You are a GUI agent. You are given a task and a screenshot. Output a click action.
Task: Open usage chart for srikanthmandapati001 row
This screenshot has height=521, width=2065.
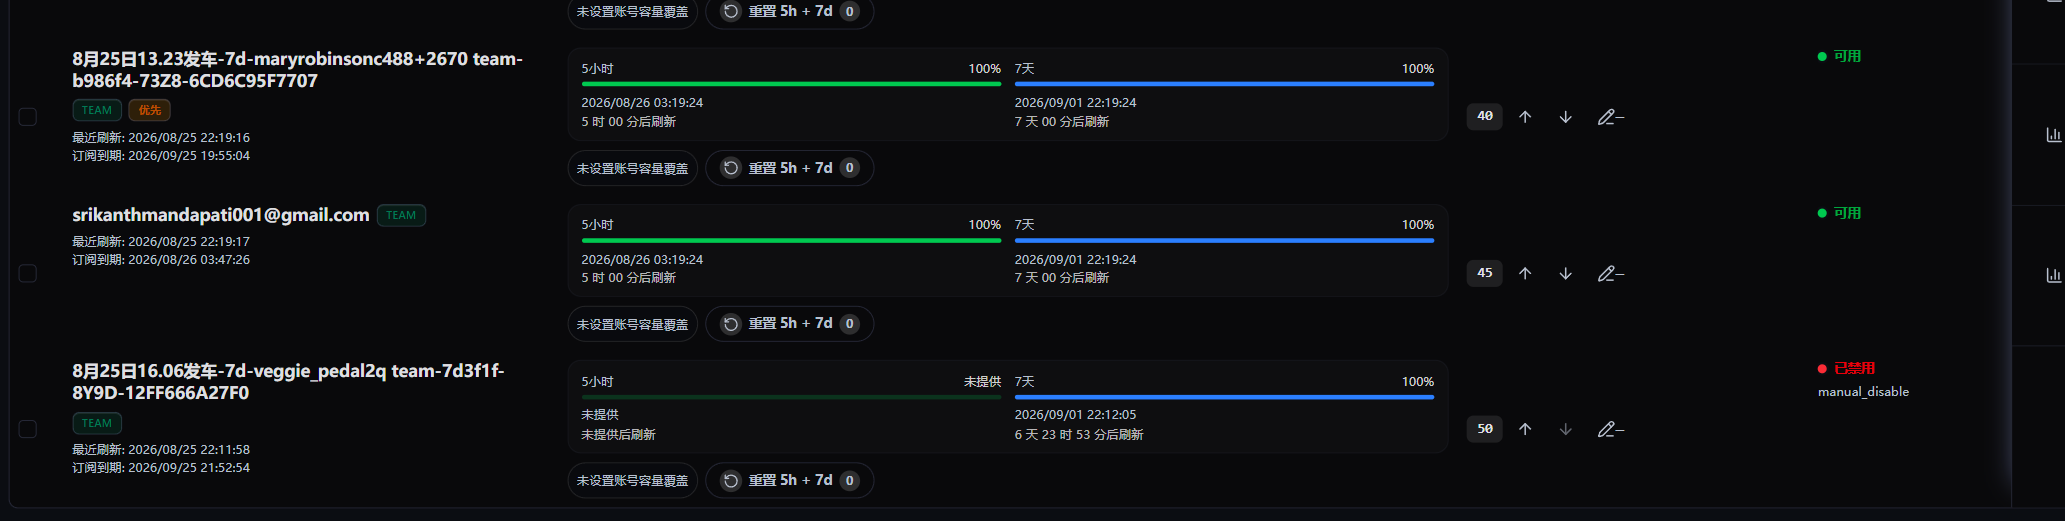pos(2053,274)
